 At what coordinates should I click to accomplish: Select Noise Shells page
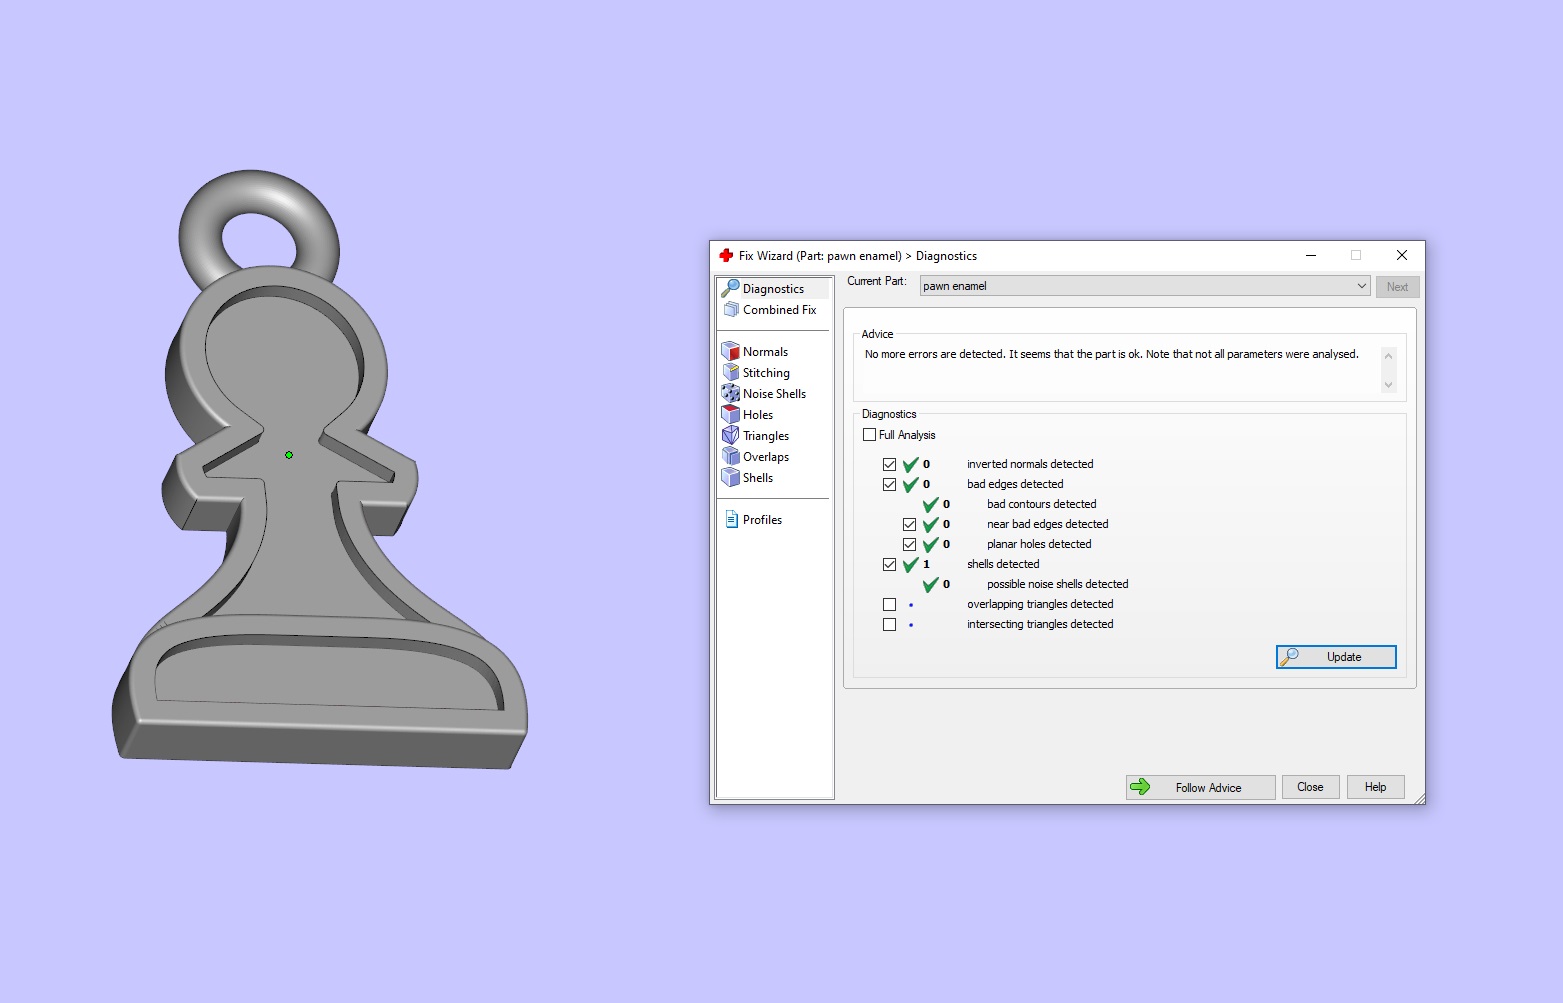point(774,394)
